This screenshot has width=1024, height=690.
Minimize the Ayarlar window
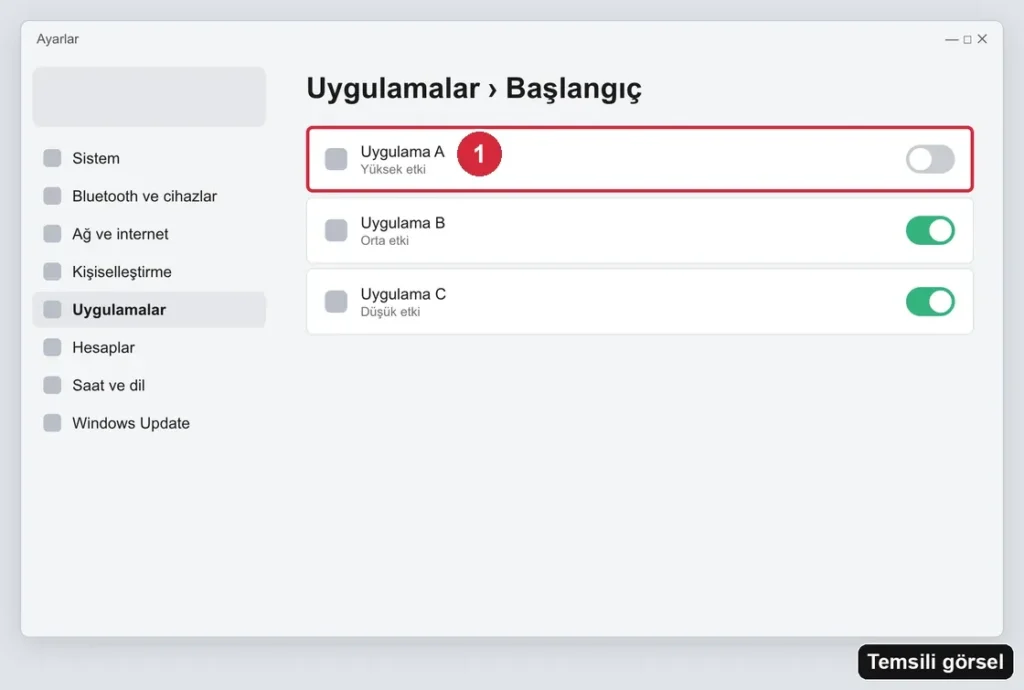coord(952,40)
